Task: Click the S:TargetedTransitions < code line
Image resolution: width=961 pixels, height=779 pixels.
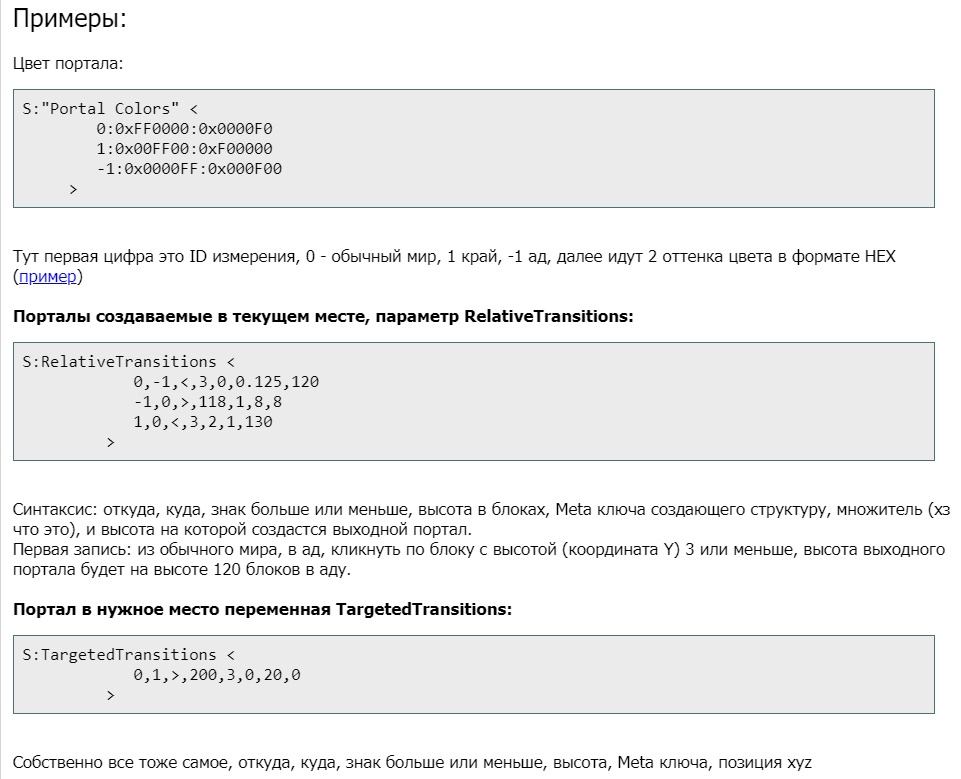Action: click(x=126, y=654)
